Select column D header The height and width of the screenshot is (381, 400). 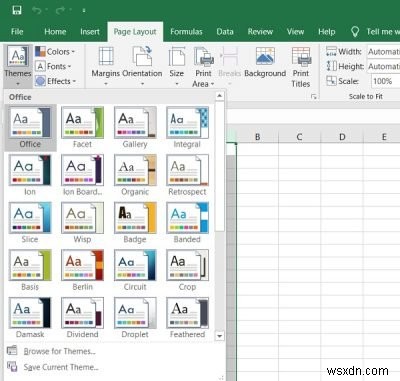coord(342,137)
